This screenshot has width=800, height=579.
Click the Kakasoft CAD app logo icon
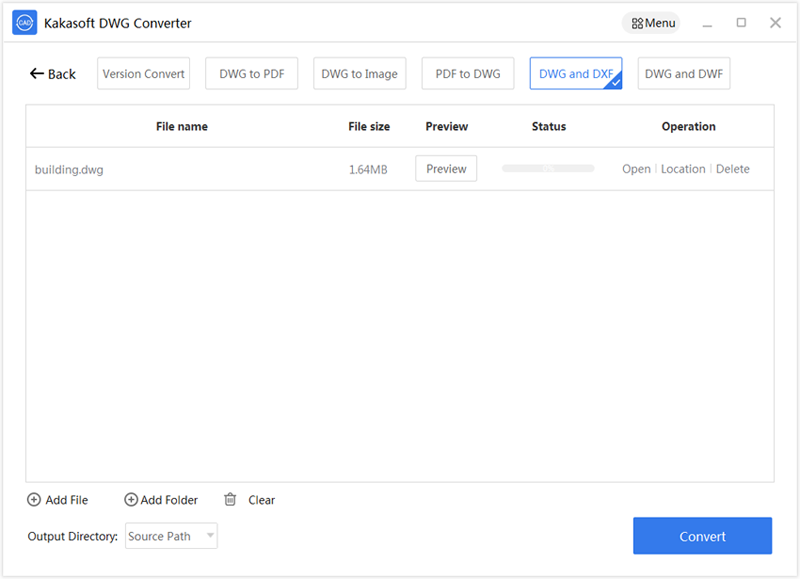24,23
